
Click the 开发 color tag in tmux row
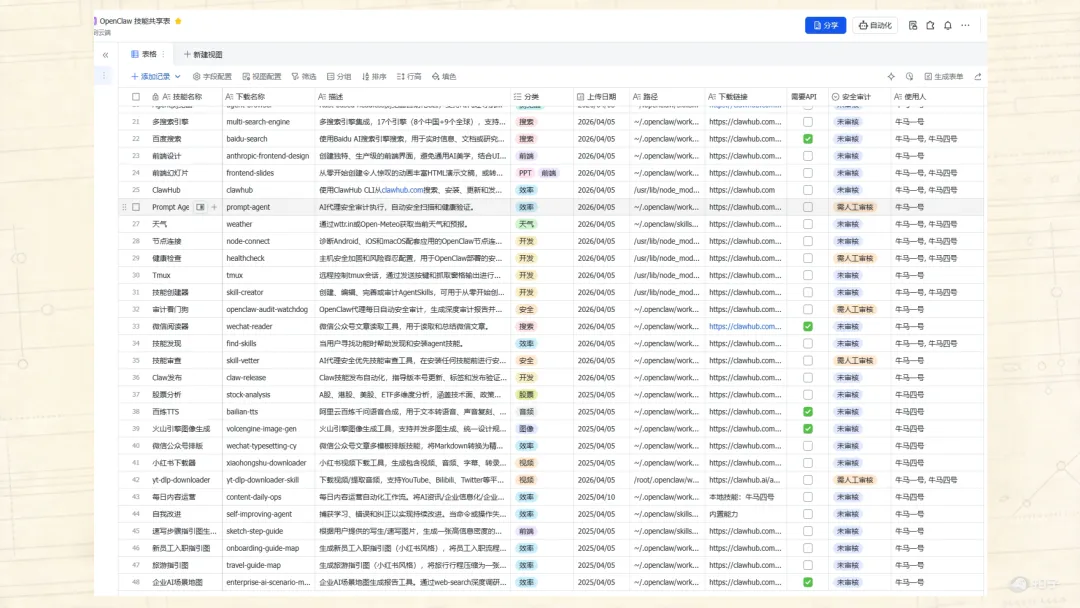tap(526, 275)
